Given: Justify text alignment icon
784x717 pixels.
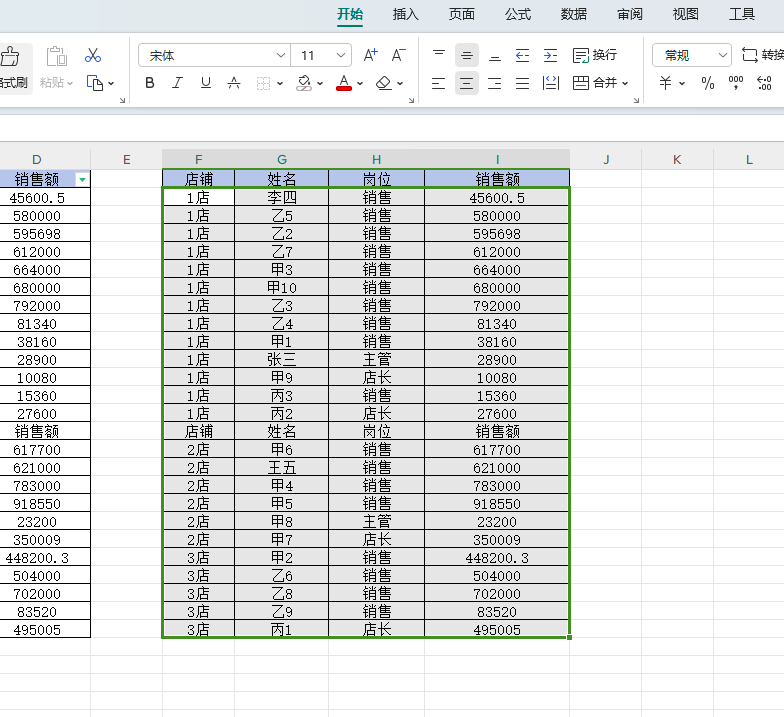Looking at the screenshot, I should pyautogui.click(x=522, y=83).
